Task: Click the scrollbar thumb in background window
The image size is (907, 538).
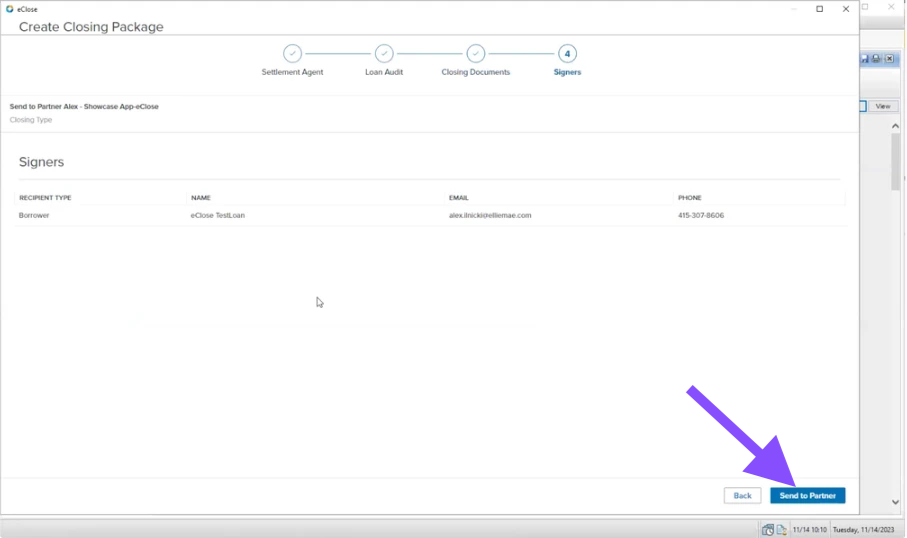Action: [895, 161]
